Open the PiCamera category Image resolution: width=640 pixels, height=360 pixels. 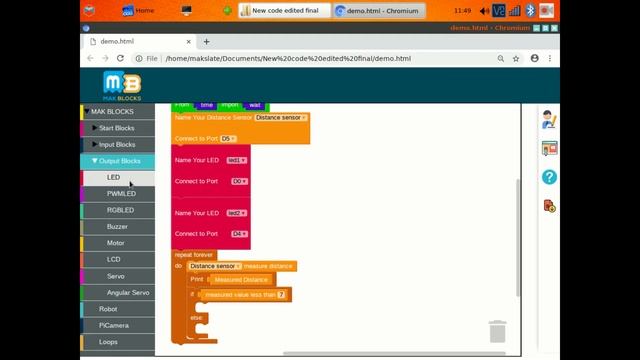click(118, 325)
